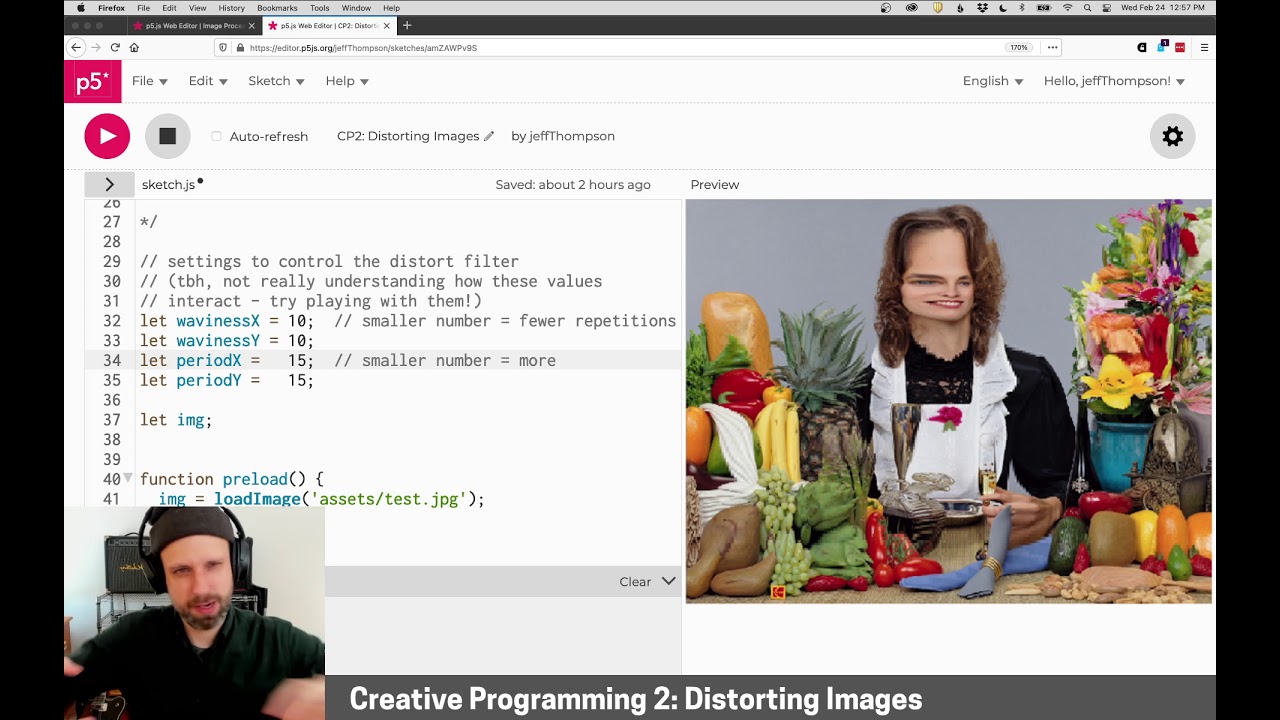Click the CP2: Distorting Images sketch title
This screenshot has width=1280, height=720.
point(408,136)
